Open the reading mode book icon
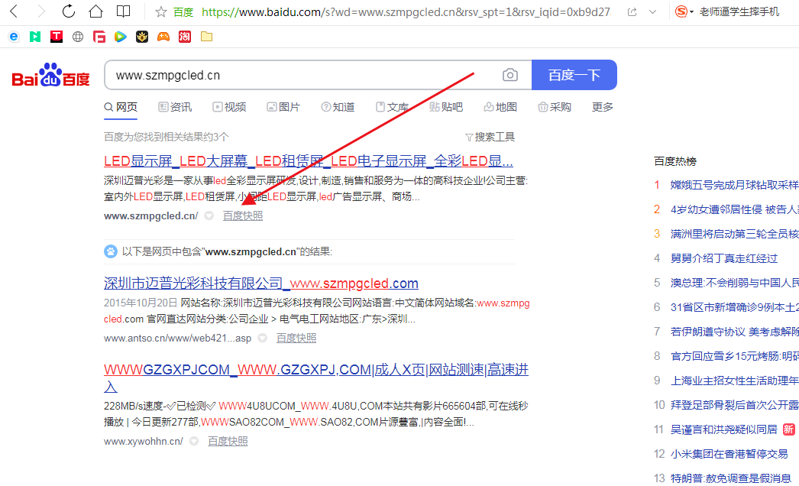Viewport: 799px width, 486px height. click(123, 11)
